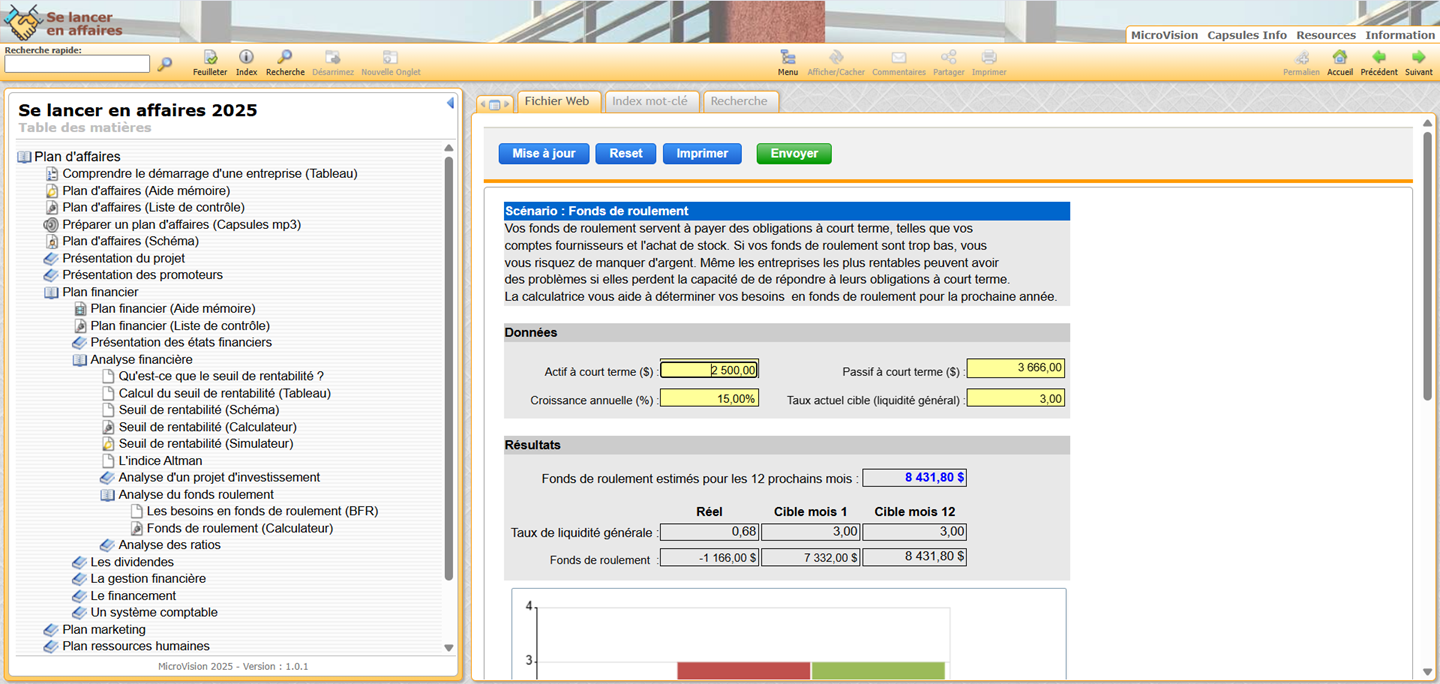Collapse the table of contents panel arrow
Viewport: 1440px width, 684px height.
450,103
